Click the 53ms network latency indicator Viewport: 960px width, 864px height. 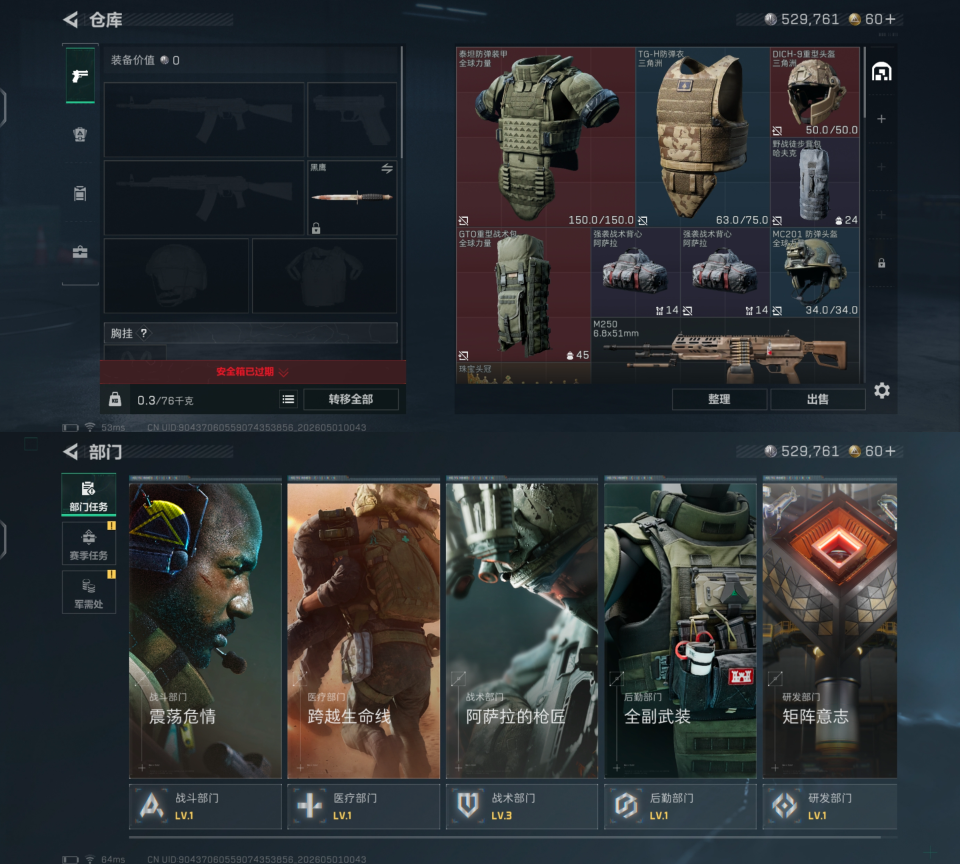(x=113, y=427)
